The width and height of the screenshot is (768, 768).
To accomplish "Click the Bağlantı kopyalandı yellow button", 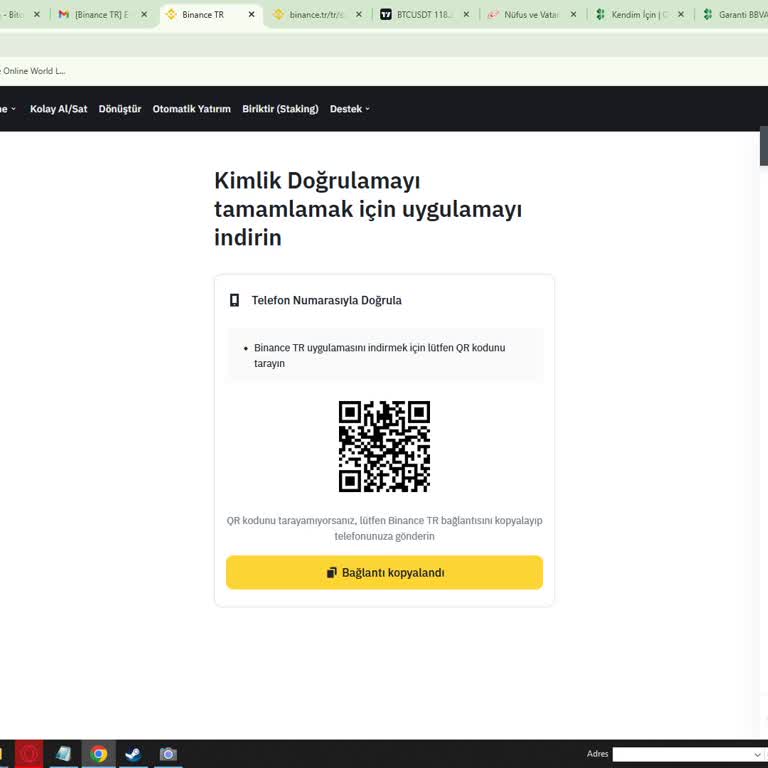I will [384, 572].
